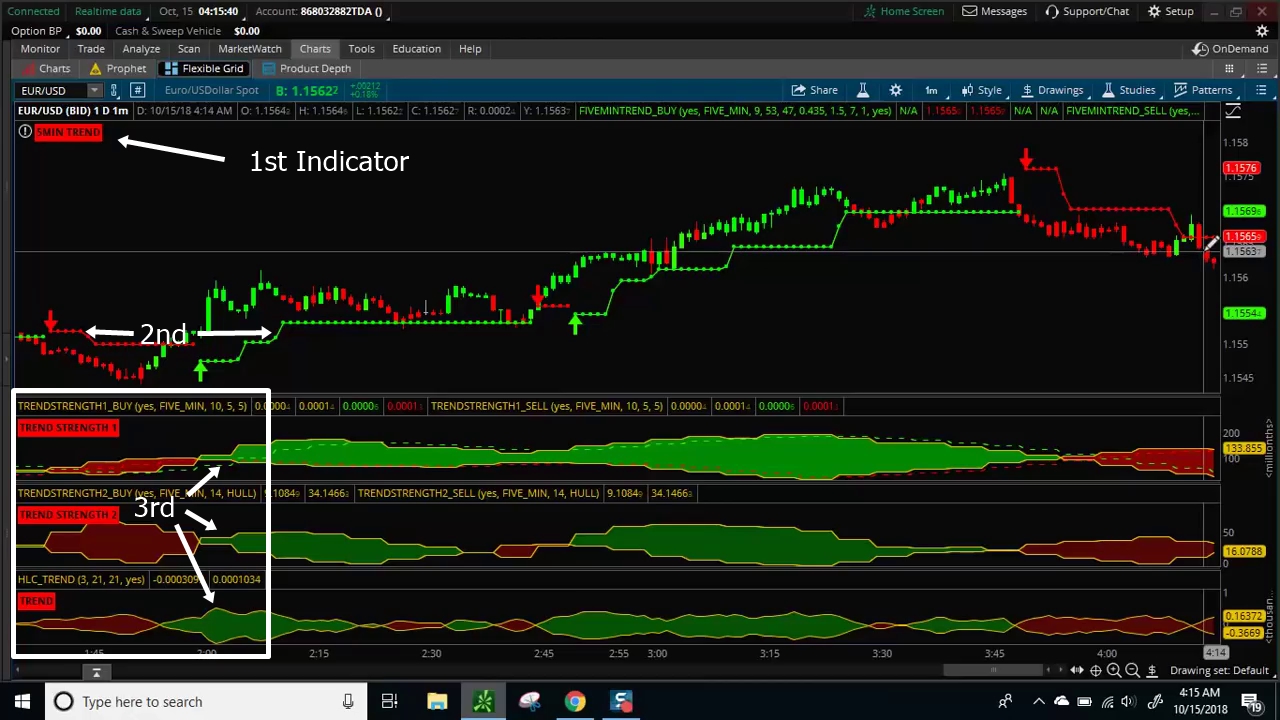This screenshot has height=720, width=1280.
Task: Open the Studies menu
Action: coord(1128,90)
